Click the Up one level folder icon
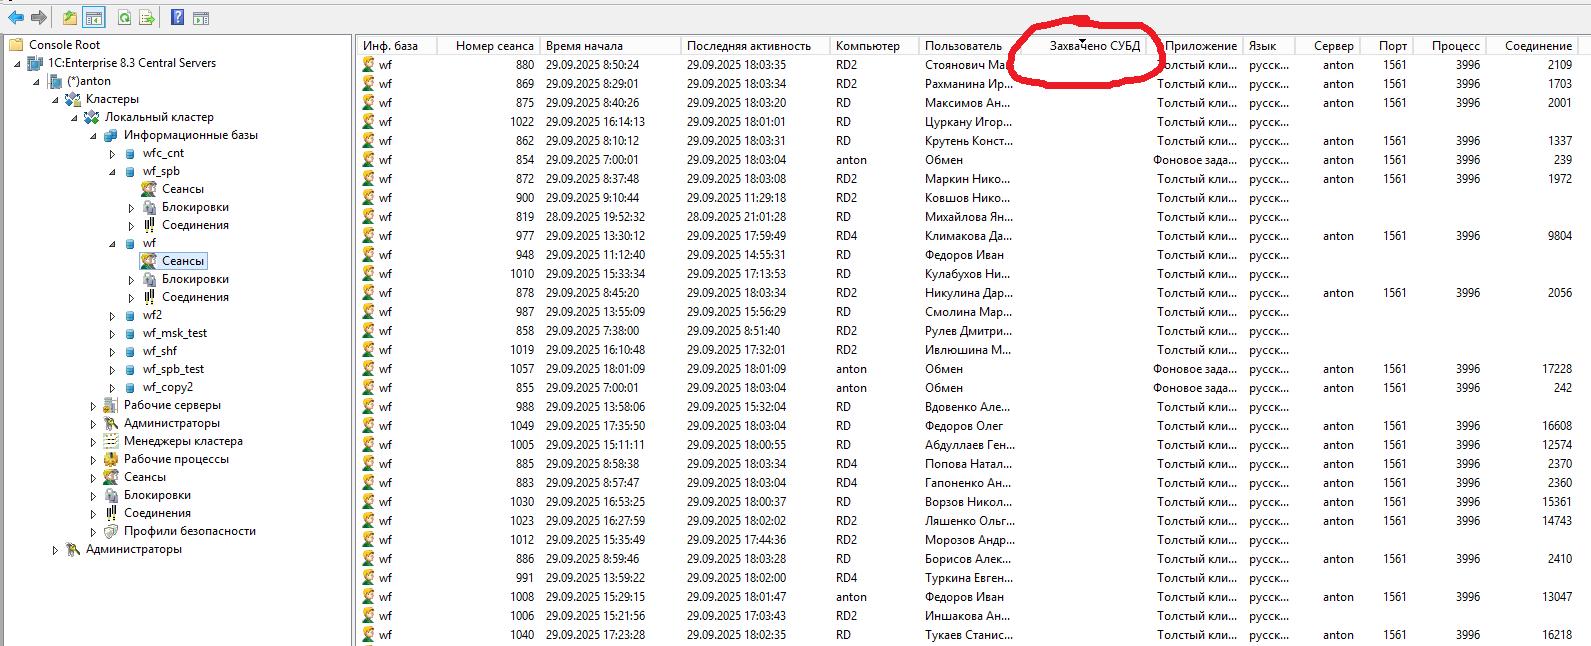The height and width of the screenshot is (646, 1591). (x=69, y=17)
